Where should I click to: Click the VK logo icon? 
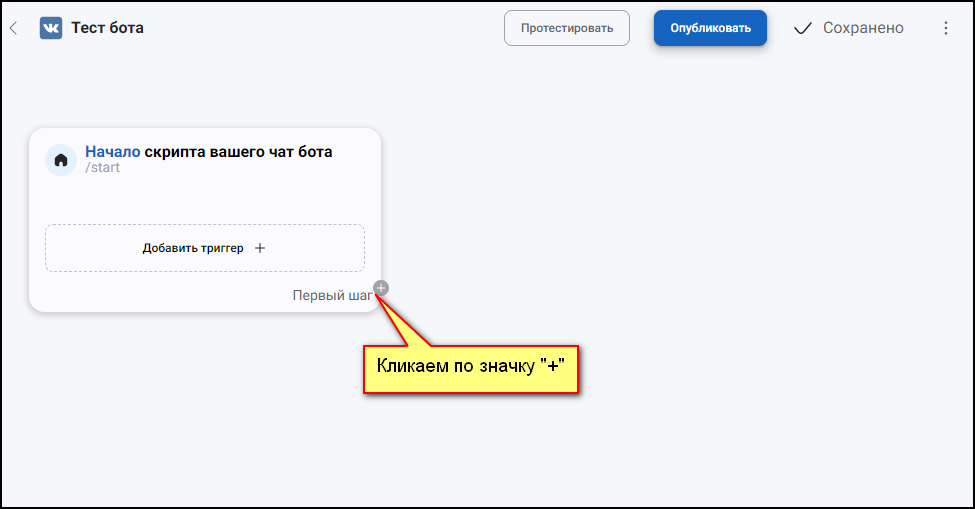51,28
